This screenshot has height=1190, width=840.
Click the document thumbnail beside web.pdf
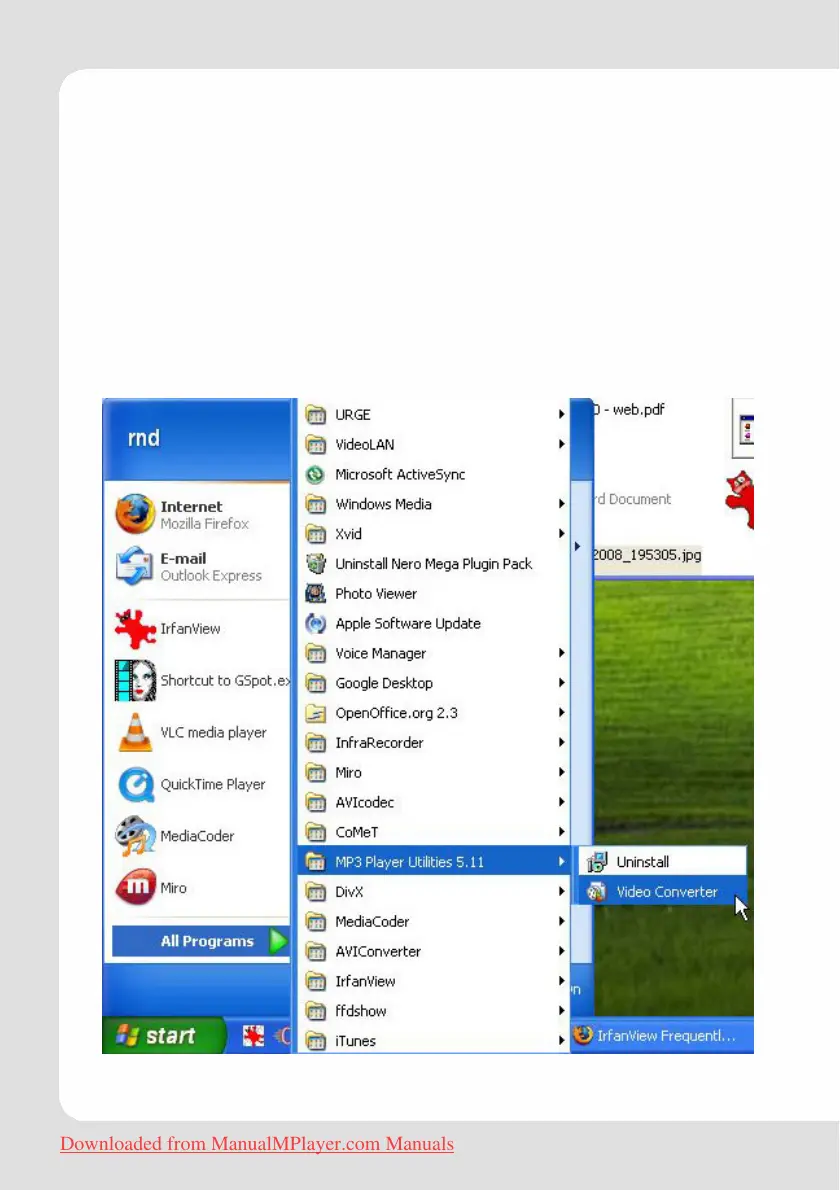(x=743, y=428)
